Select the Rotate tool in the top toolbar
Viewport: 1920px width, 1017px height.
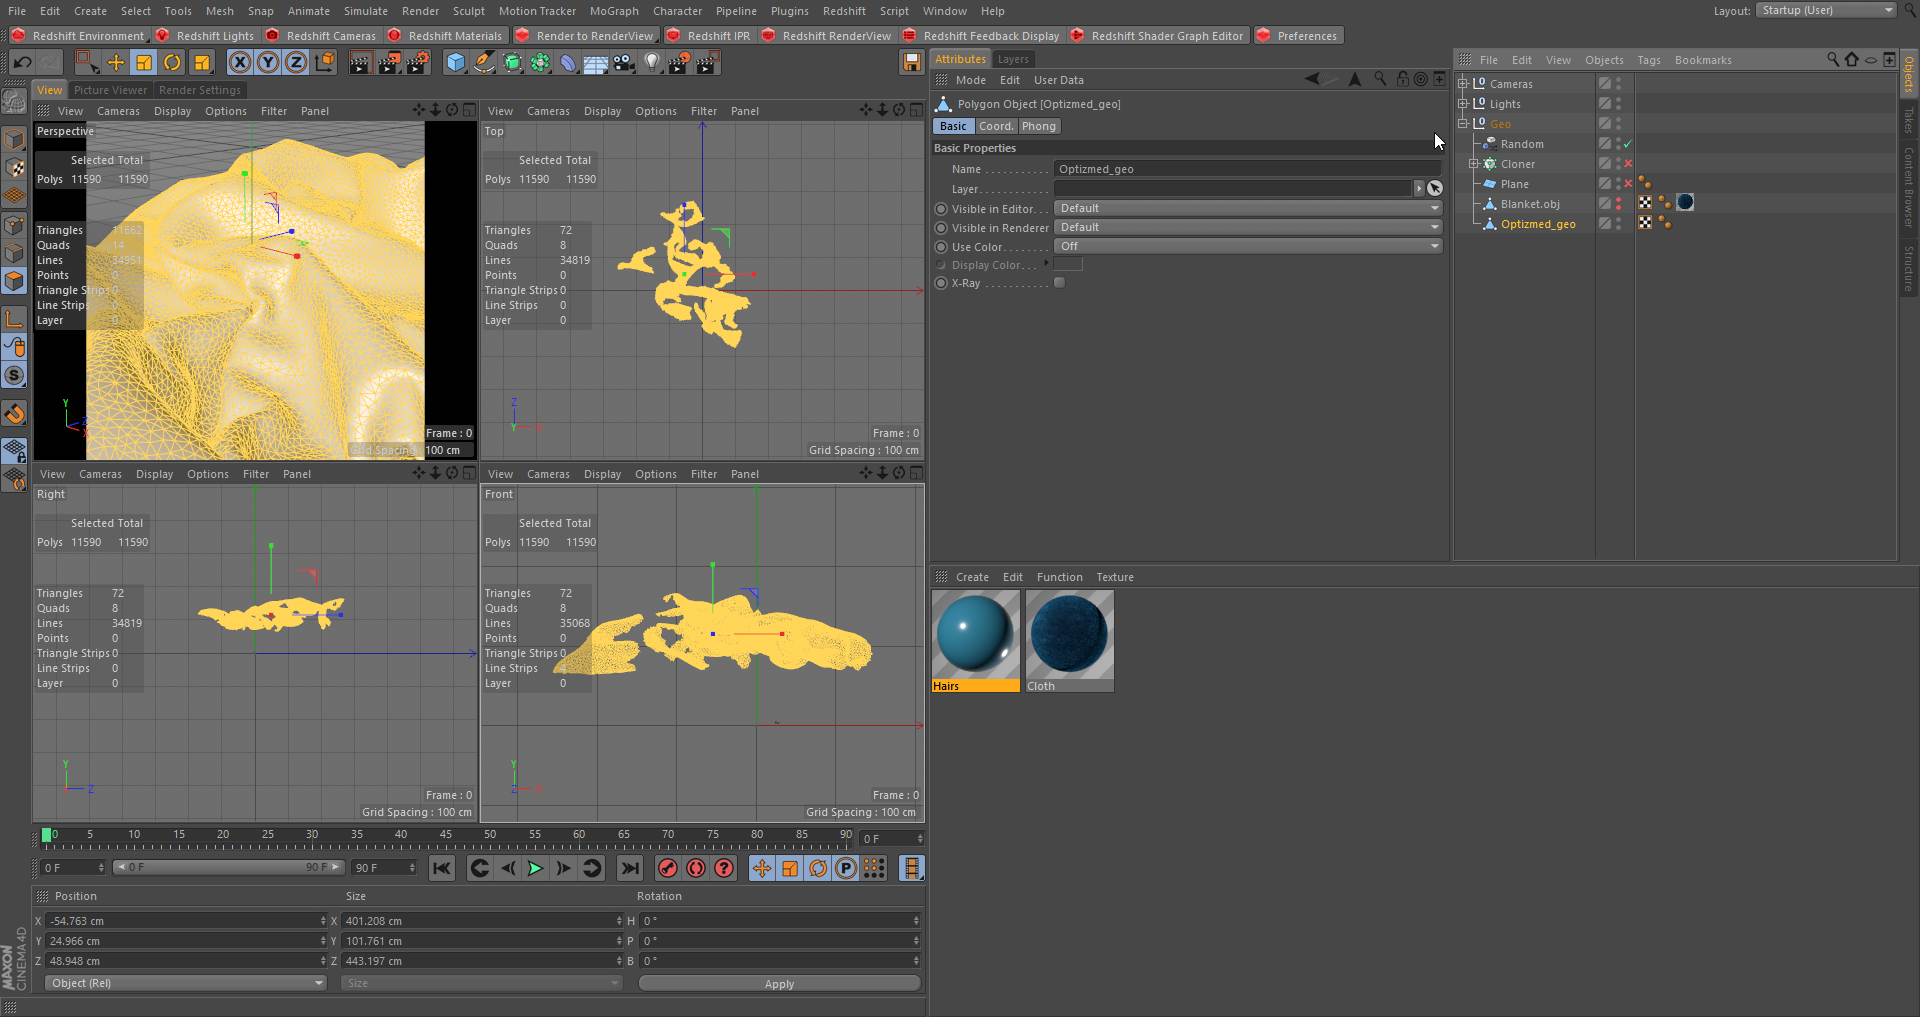pyautogui.click(x=172, y=63)
